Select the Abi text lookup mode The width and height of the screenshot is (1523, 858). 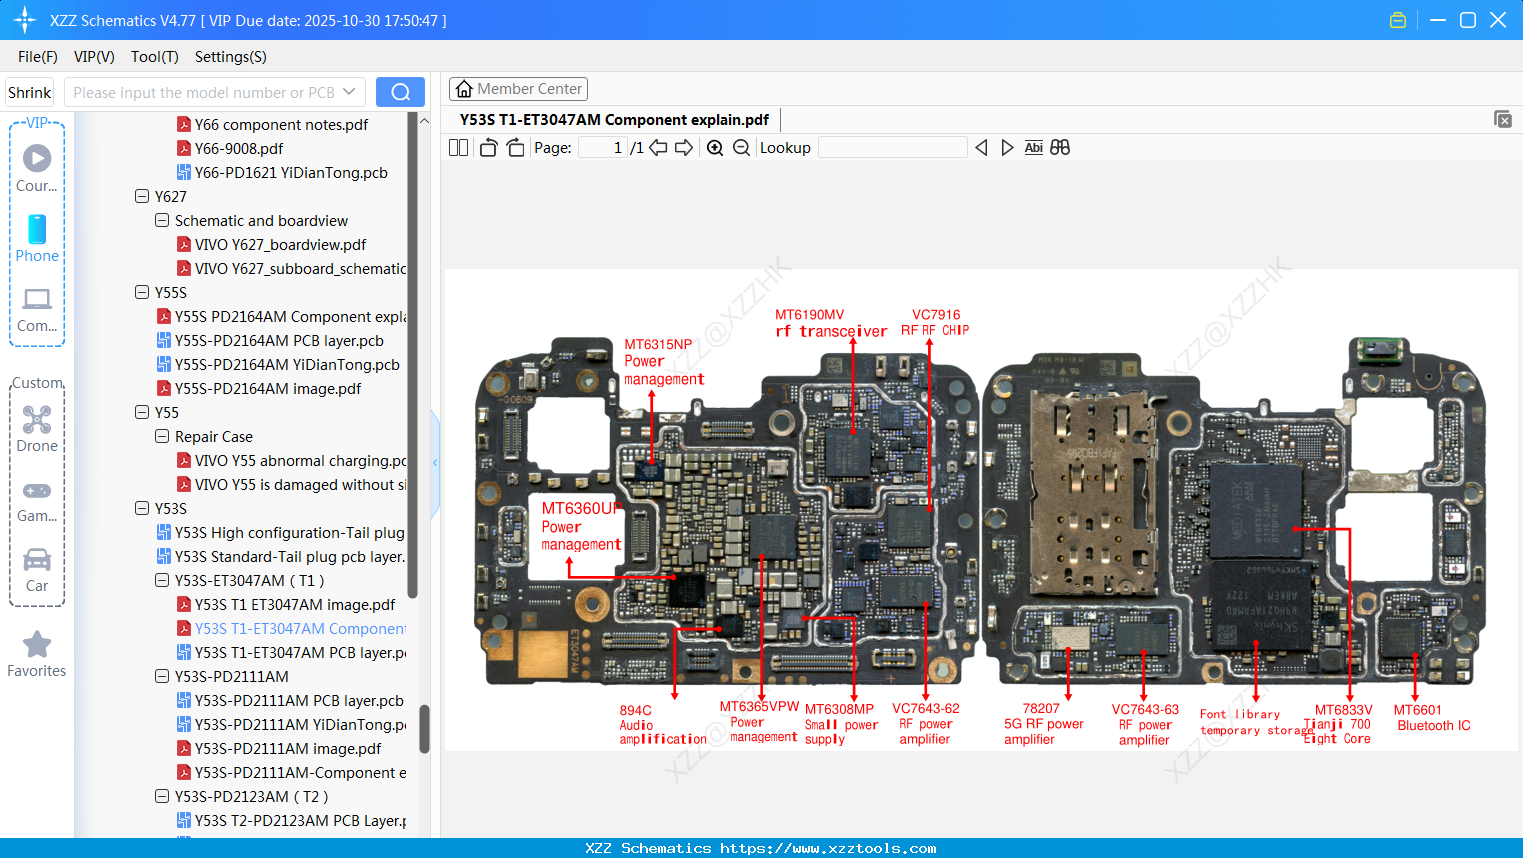pyautogui.click(x=1033, y=147)
